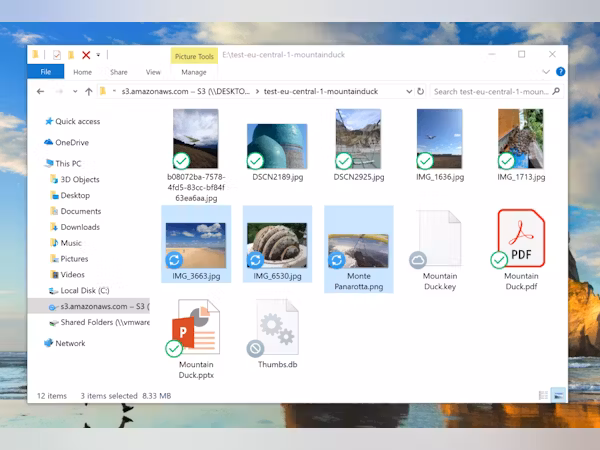Select the Mountain Duck.pdf file icon
This screenshot has width=600, height=450.
521,238
